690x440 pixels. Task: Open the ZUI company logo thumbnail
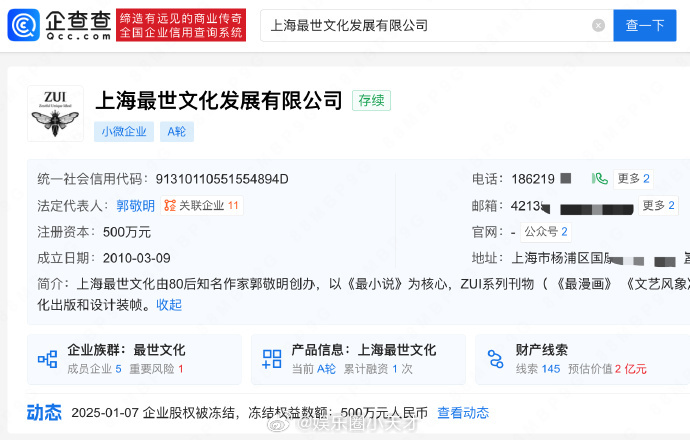point(55,114)
